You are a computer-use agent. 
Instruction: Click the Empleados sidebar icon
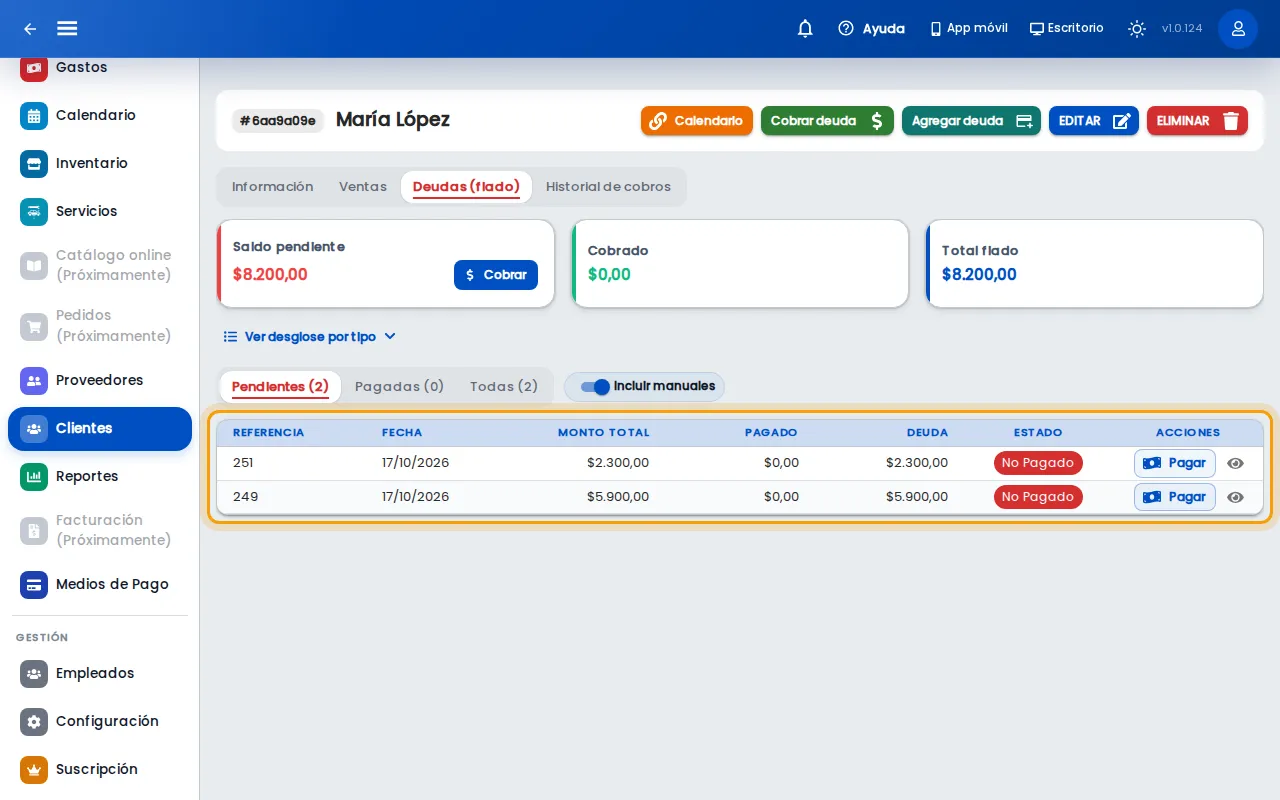34,673
